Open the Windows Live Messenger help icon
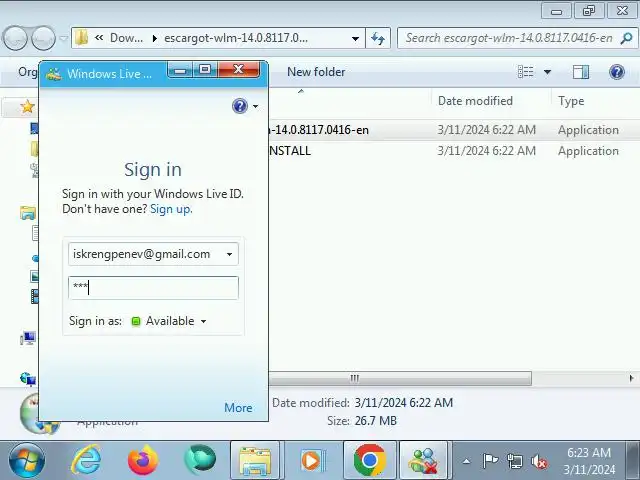Image resolution: width=640 pixels, height=480 pixels. 240,106
